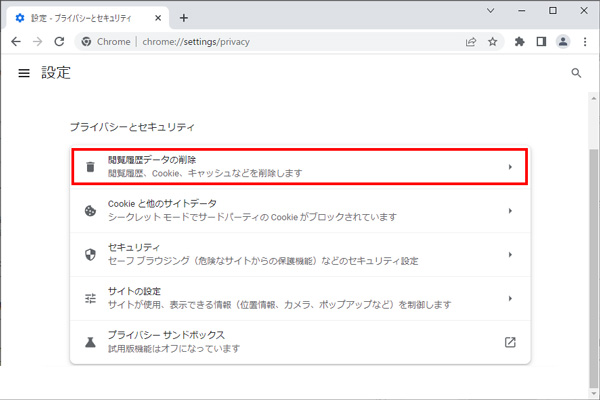
Task: Open the external link icon for プライバシー サンドボックス
Action: point(510,342)
